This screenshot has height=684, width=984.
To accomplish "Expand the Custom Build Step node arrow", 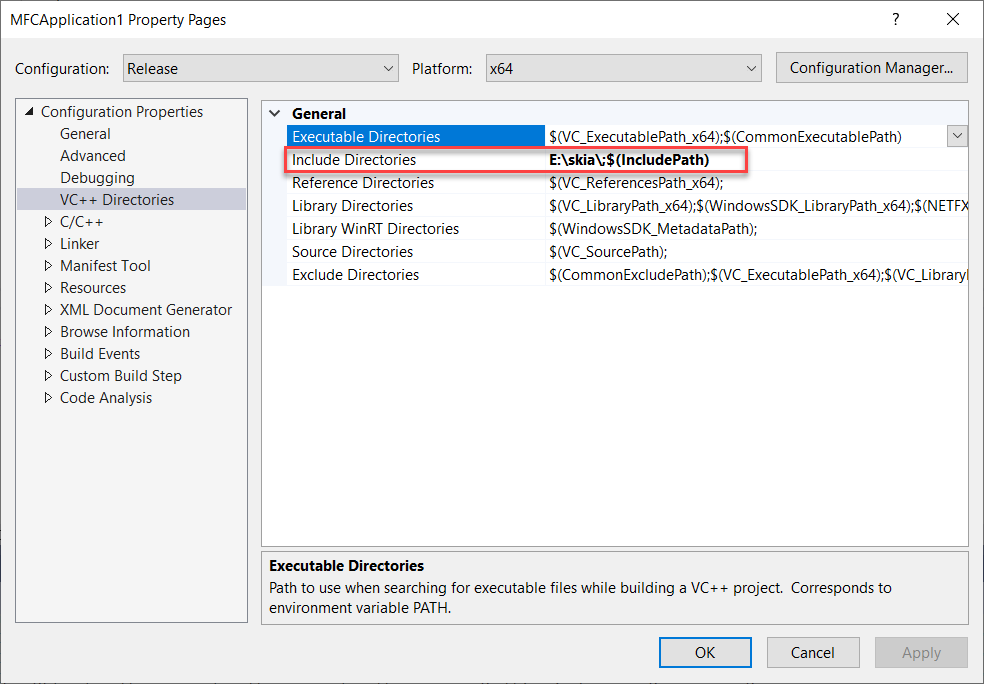I will pyautogui.click(x=48, y=375).
